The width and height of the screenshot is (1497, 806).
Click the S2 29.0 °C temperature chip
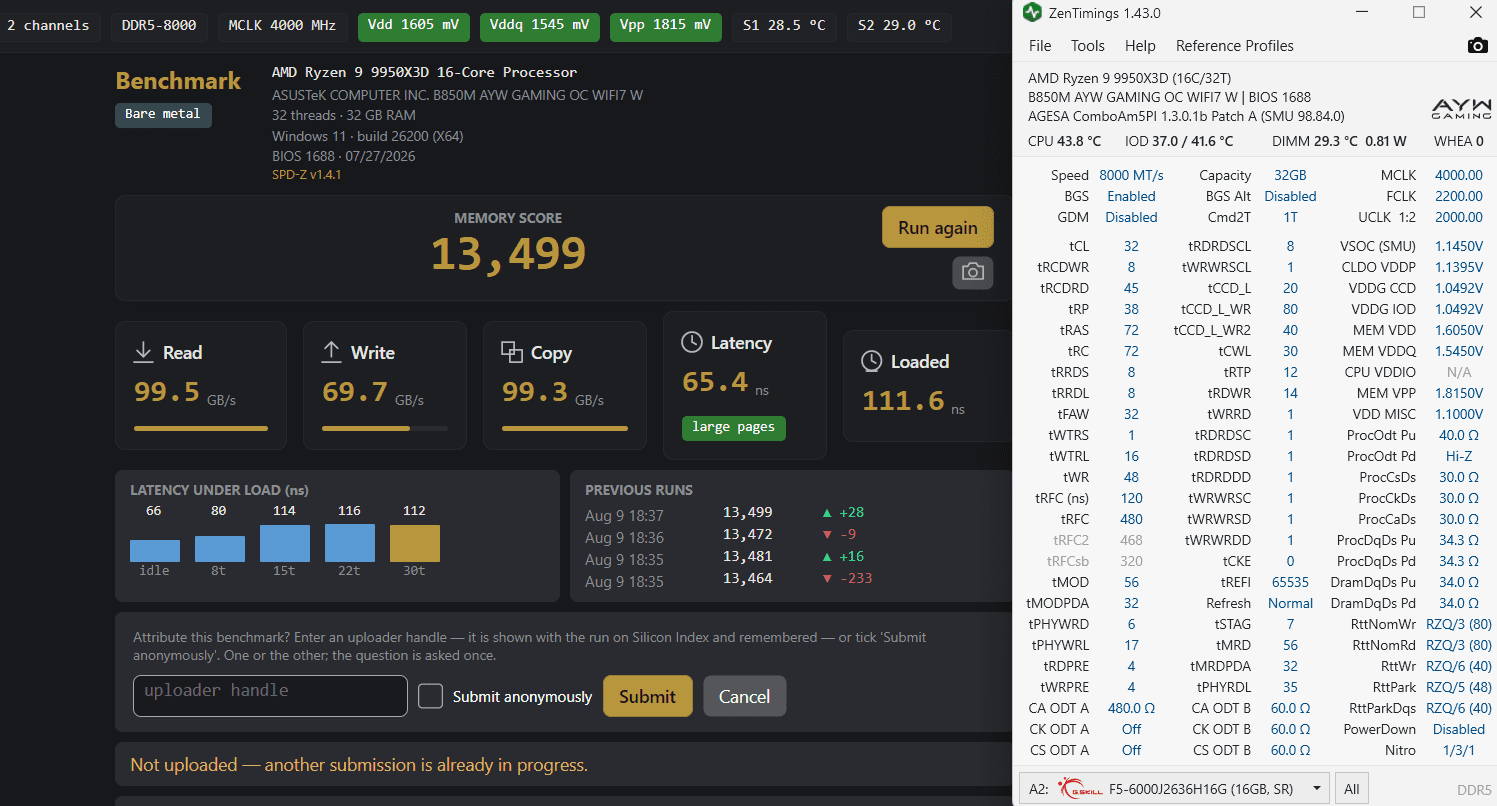(x=899, y=26)
